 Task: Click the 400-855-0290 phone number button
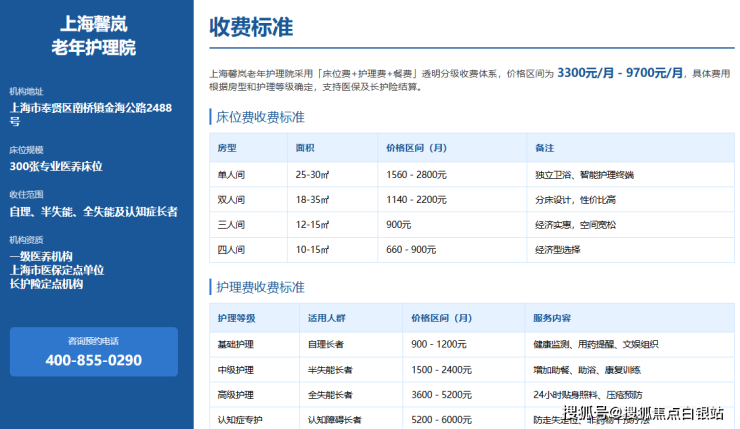(93, 352)
